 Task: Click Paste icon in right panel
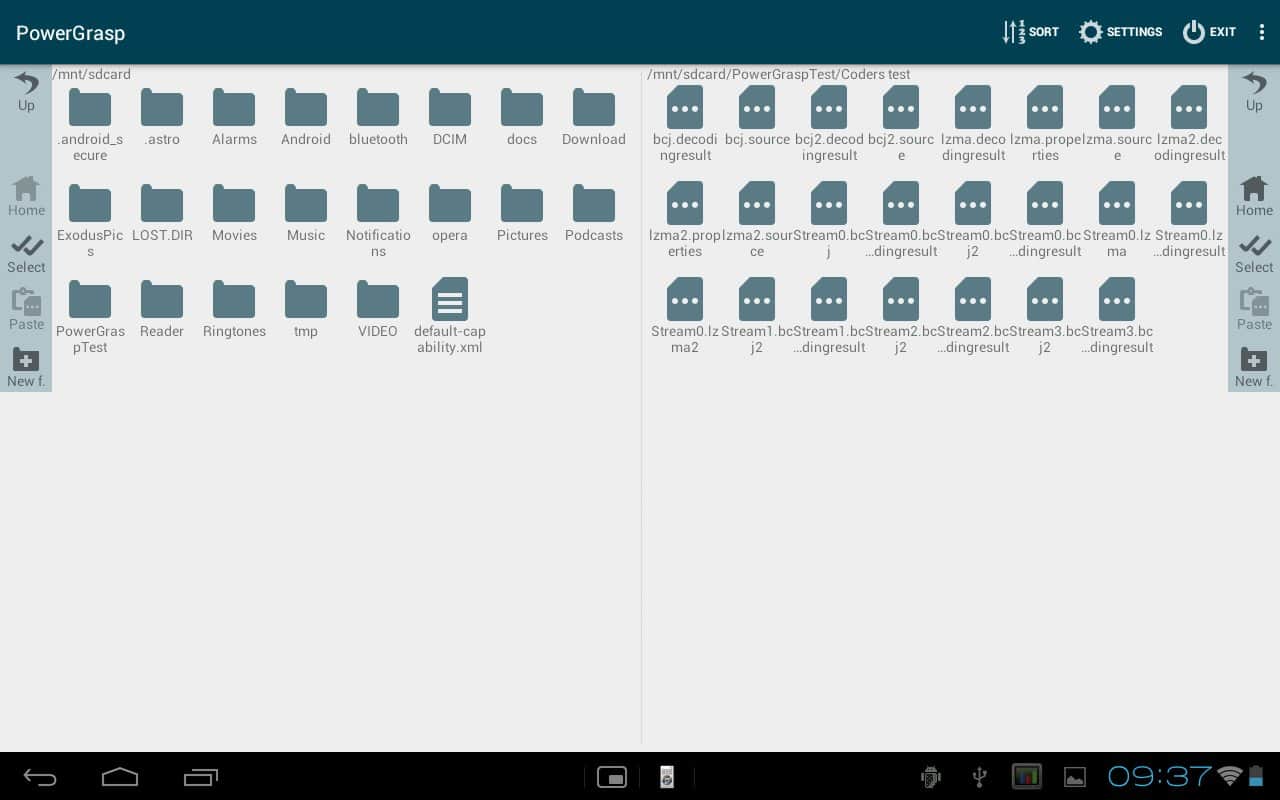1253,310
